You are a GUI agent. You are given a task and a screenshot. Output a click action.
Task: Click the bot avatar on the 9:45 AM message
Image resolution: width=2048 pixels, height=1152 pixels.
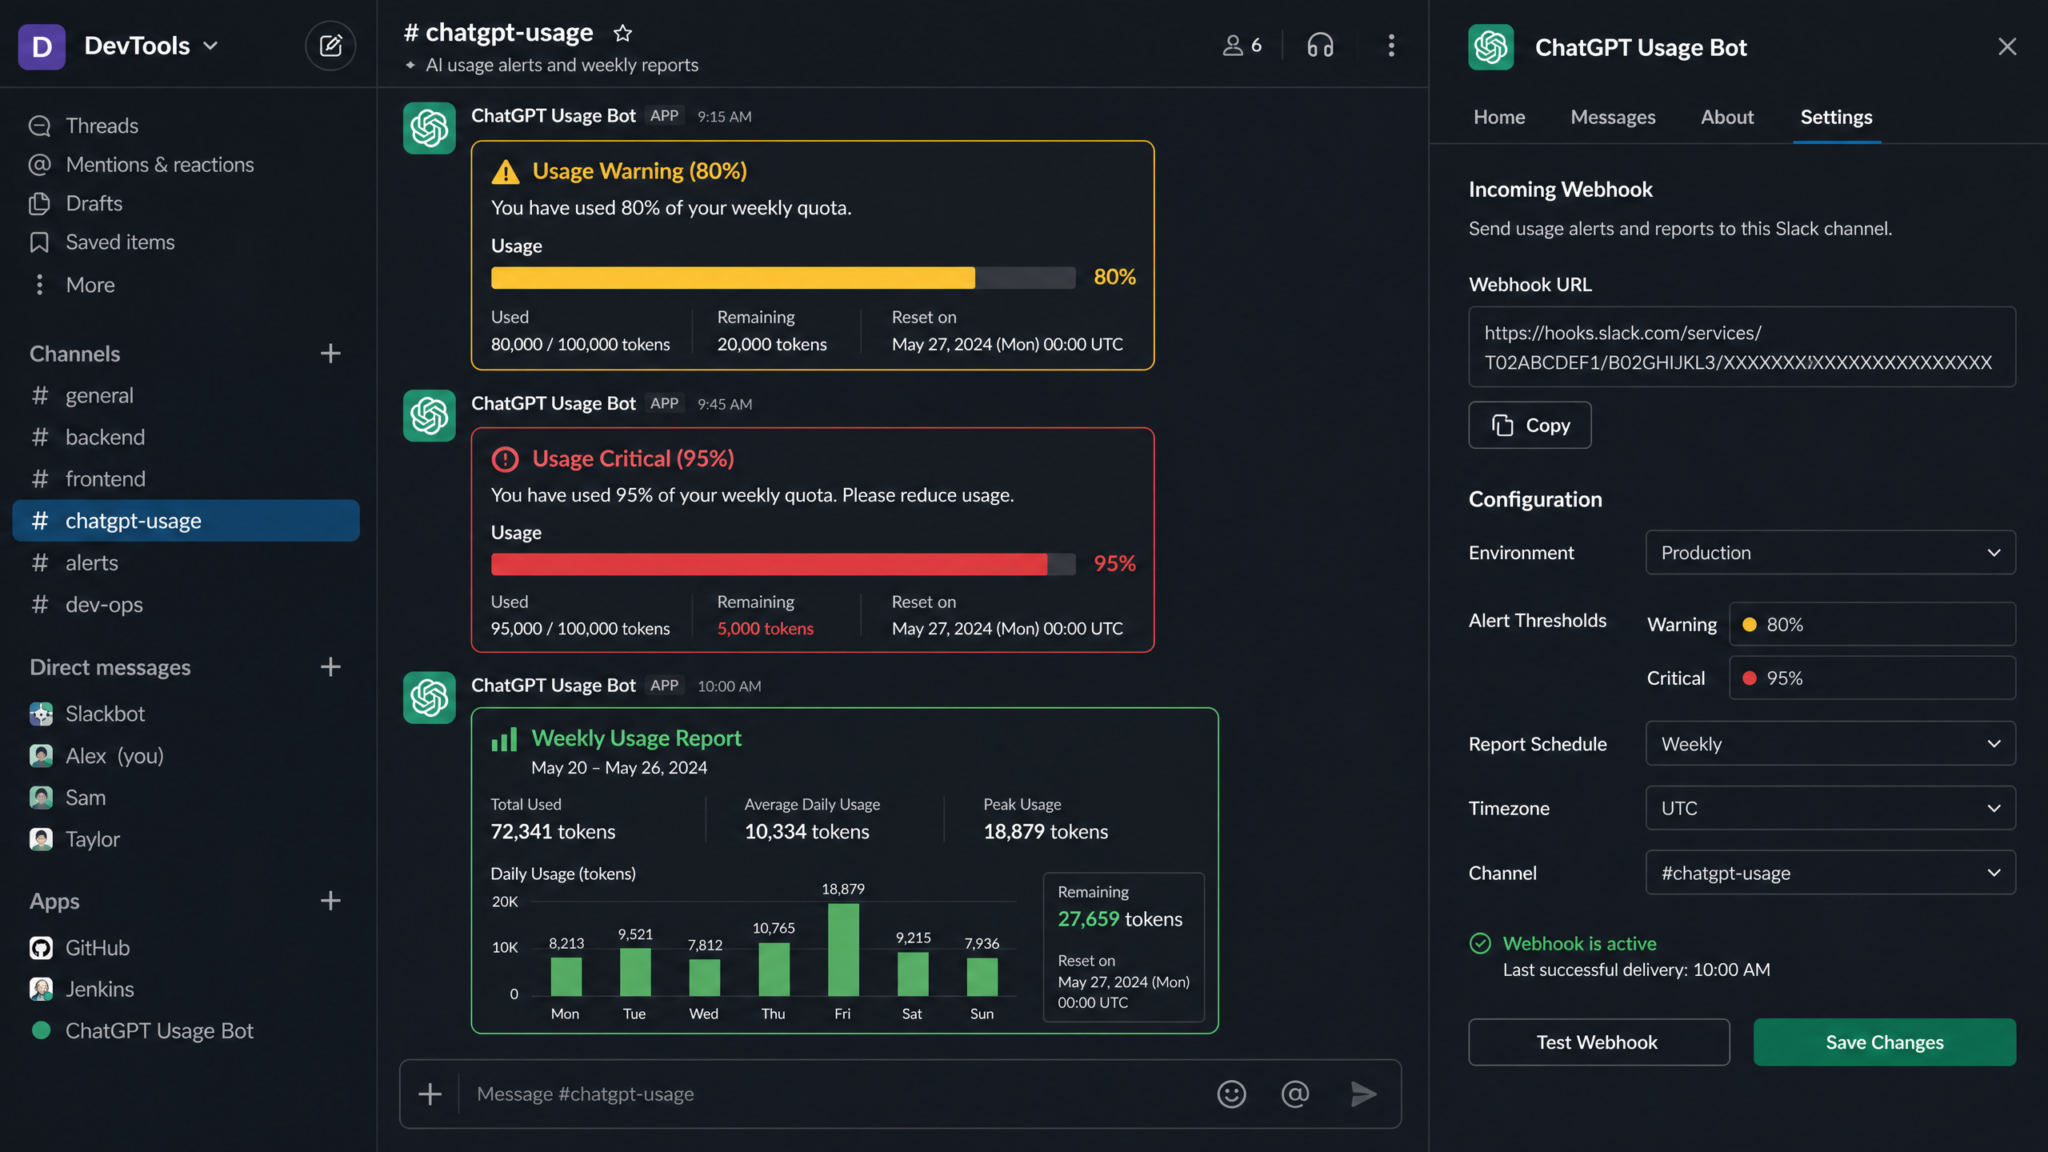pyautogui.click(x=429, y=416)
